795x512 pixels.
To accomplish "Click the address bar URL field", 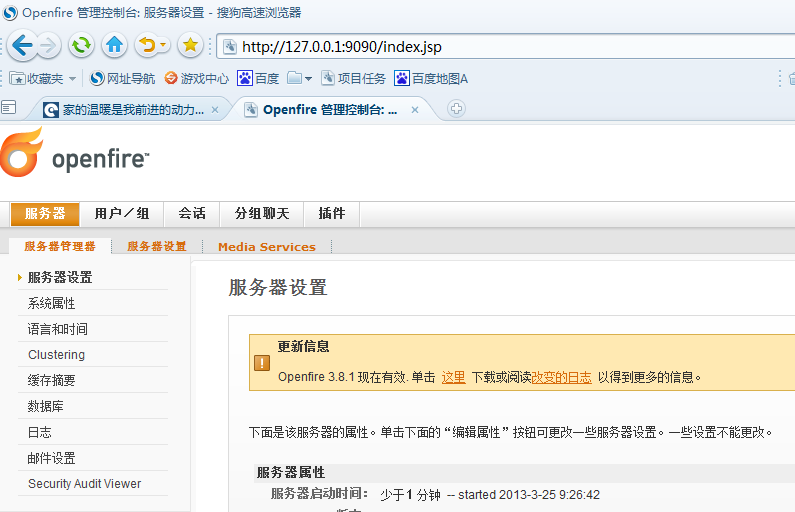I will click(507, 47).
